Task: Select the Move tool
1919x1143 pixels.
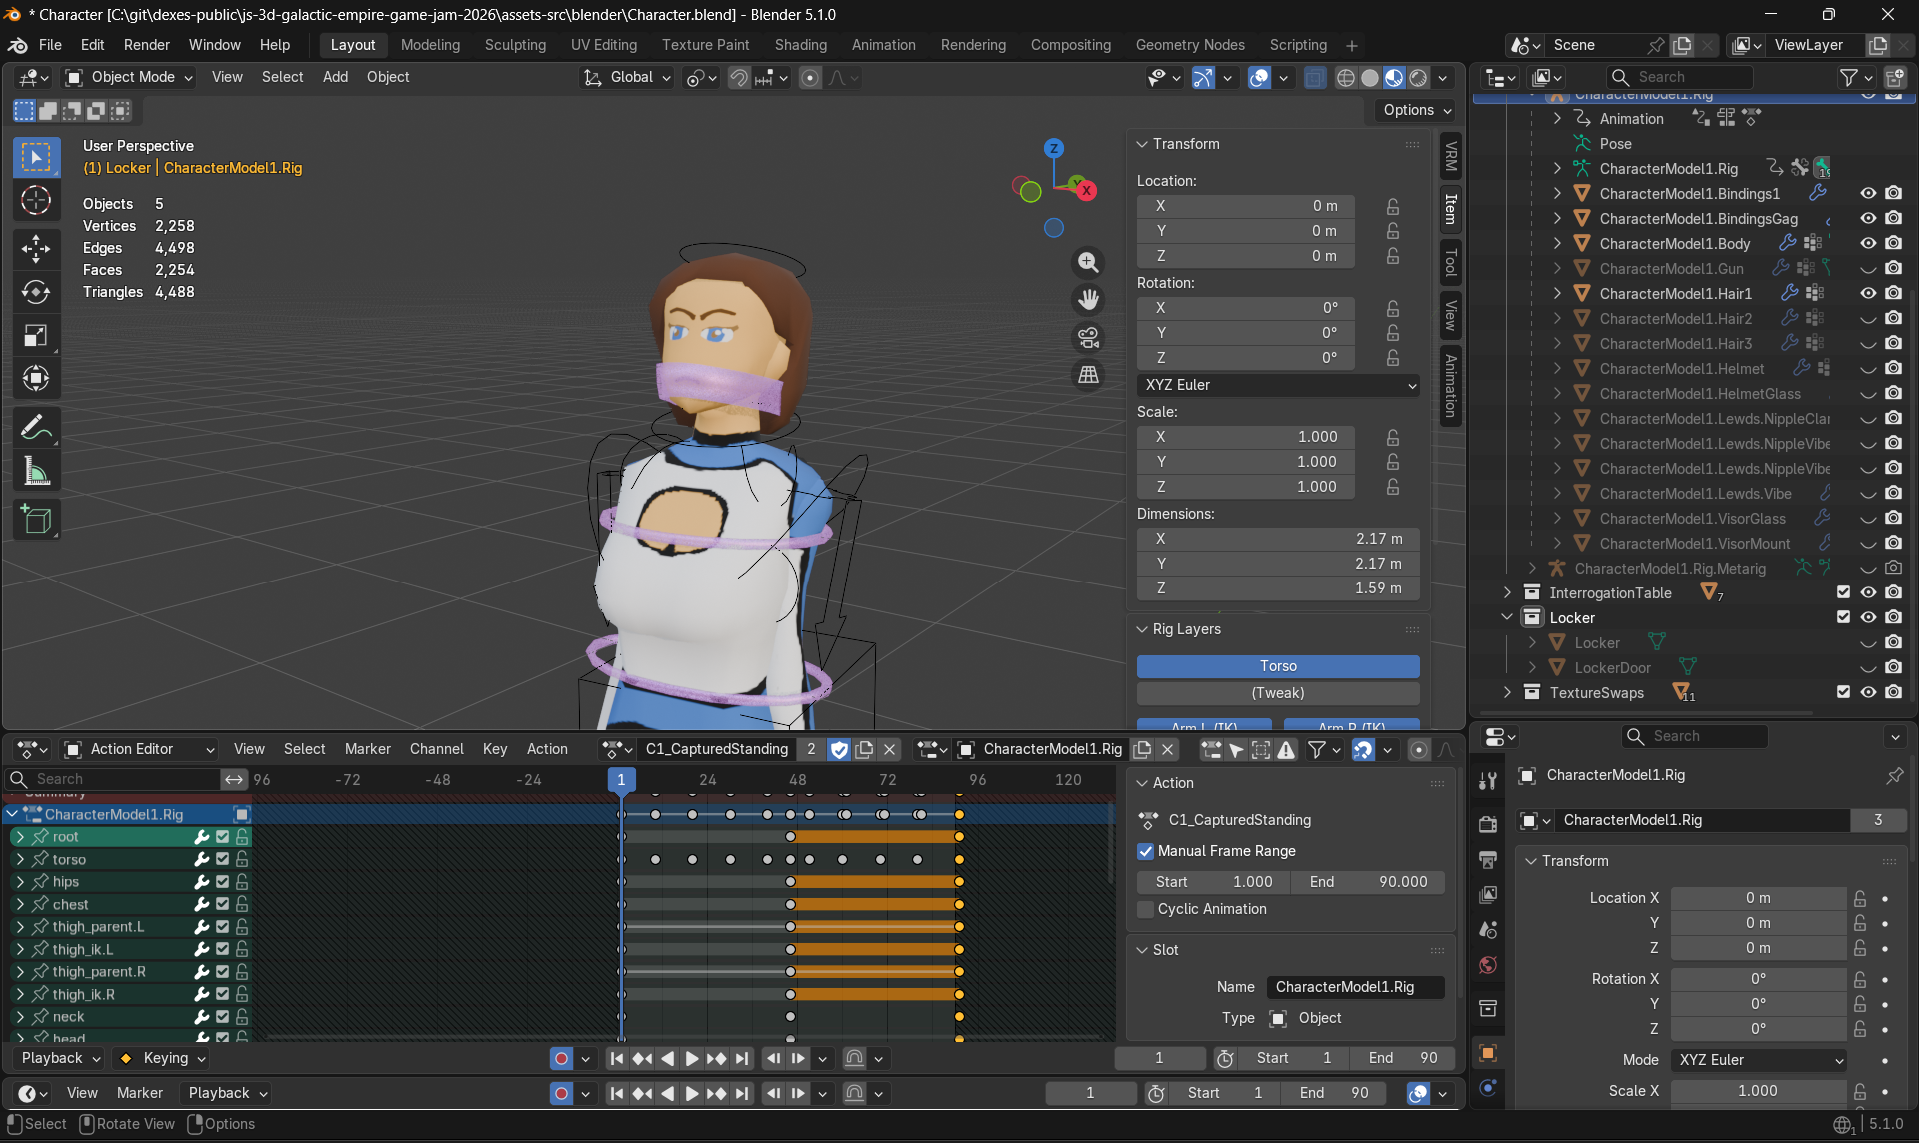Action: 36,249
